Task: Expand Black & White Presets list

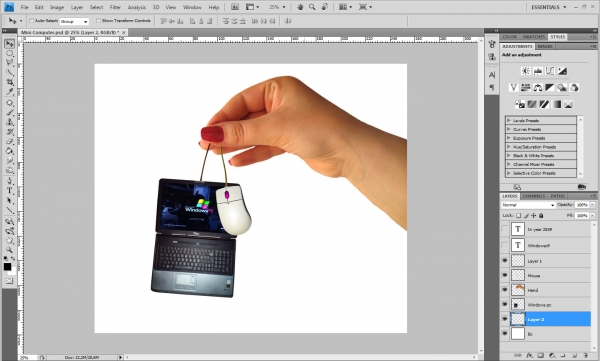Action: [x=509, y=155]
